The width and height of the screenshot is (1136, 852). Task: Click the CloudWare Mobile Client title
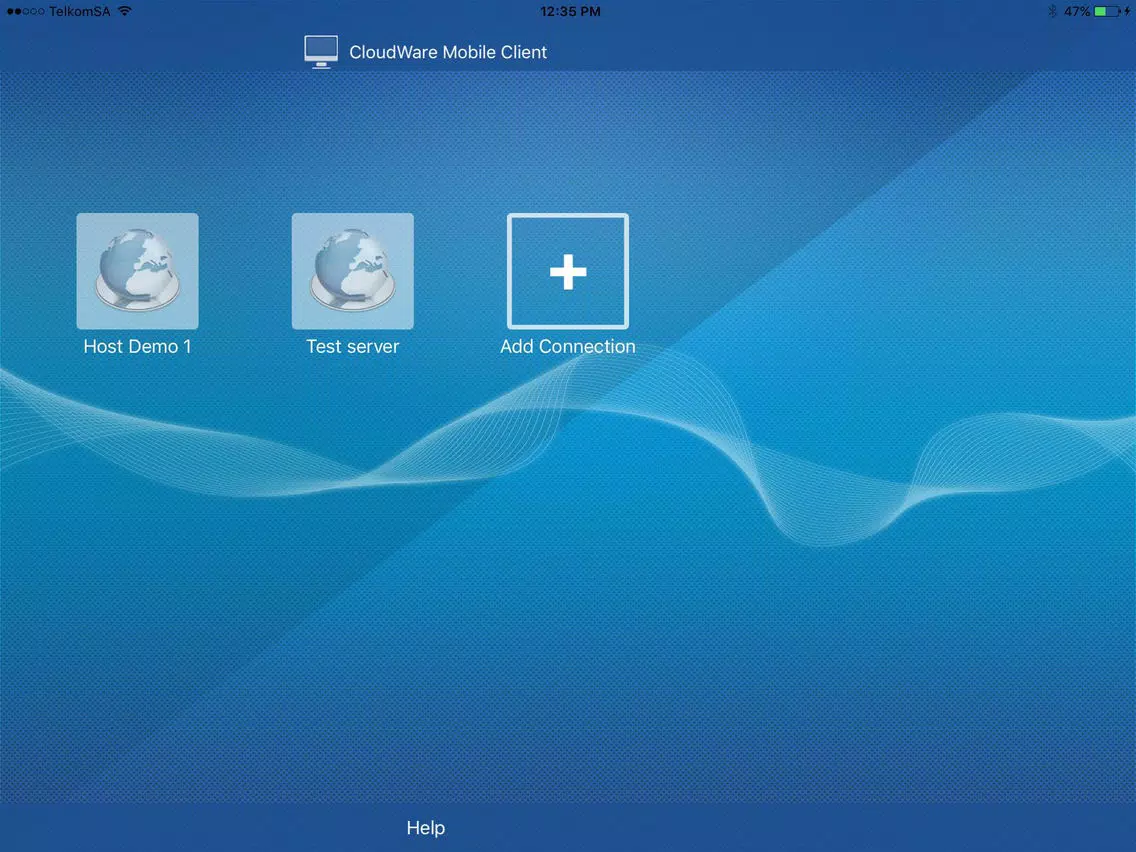click(x=448, y=52)
